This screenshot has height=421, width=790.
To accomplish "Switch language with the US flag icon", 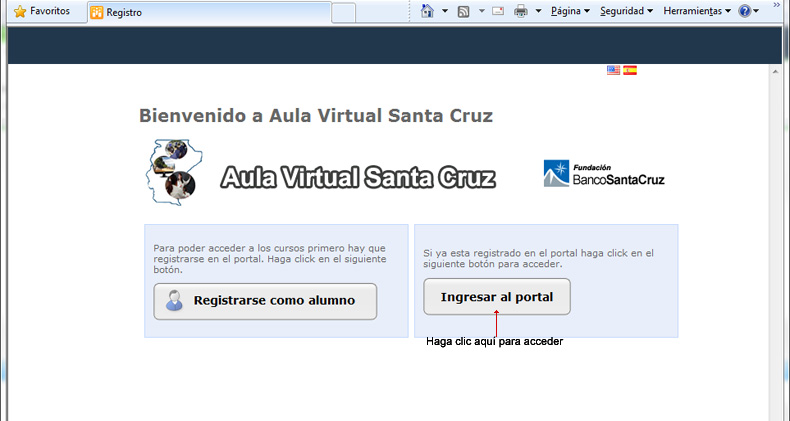I will (x=613, y=71).
